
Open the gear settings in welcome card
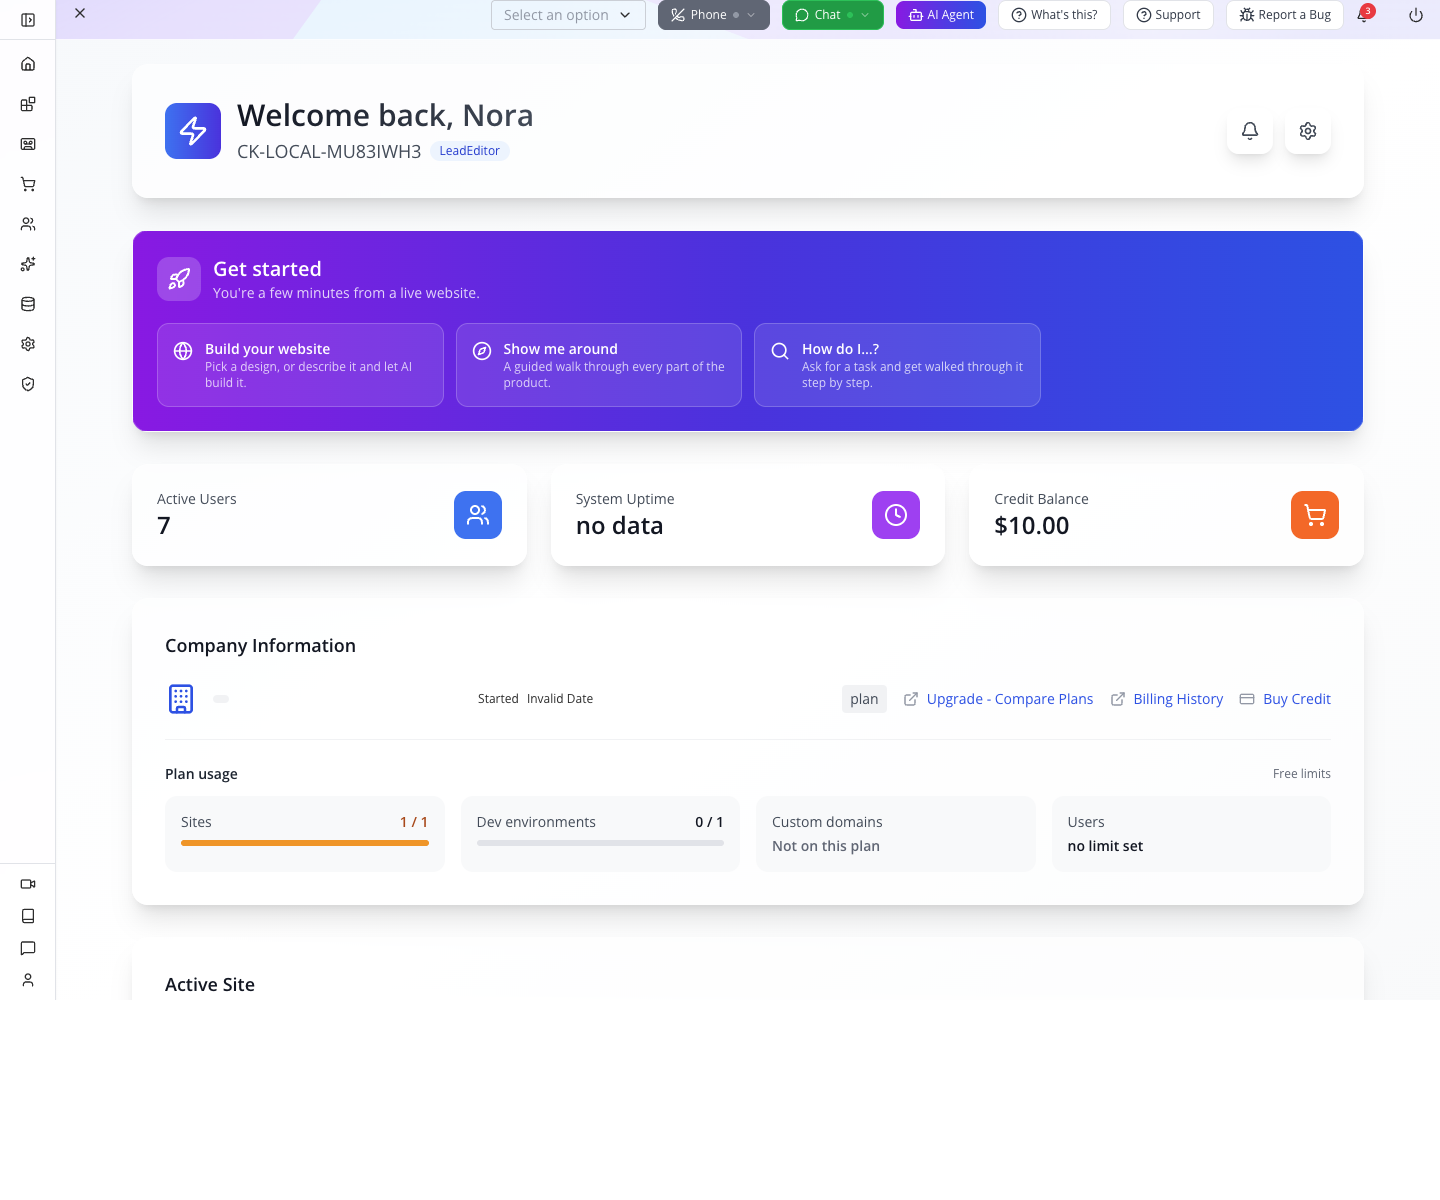point(1308,131)
